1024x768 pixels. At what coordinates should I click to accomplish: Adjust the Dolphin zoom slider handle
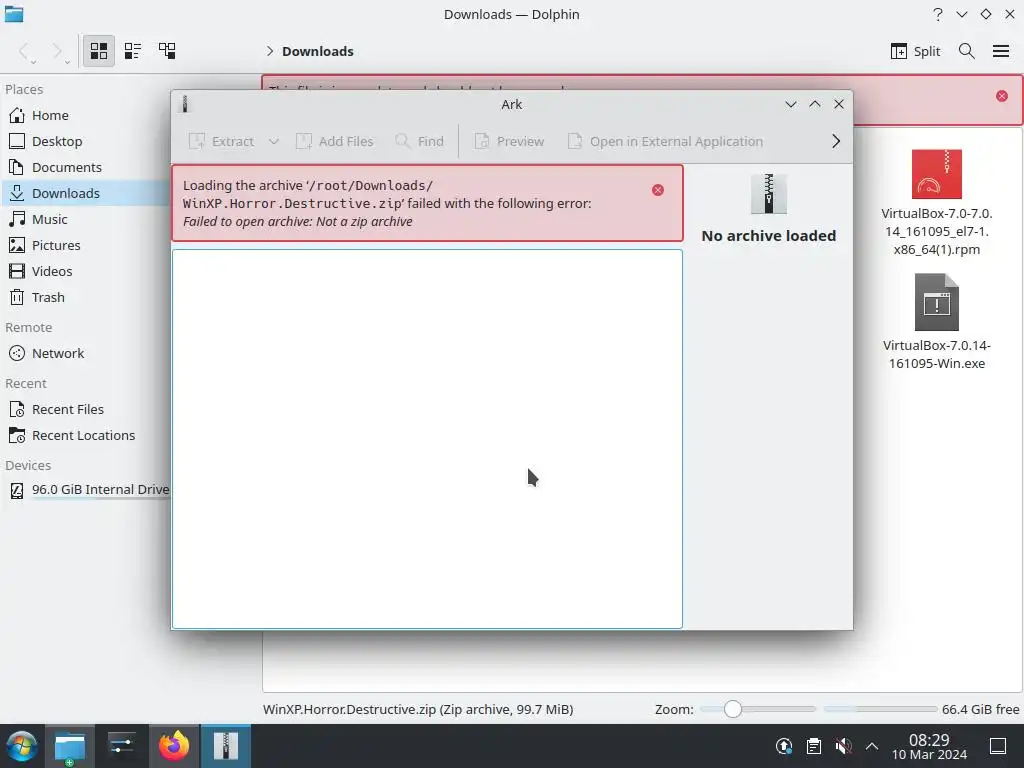click(733, 709)
